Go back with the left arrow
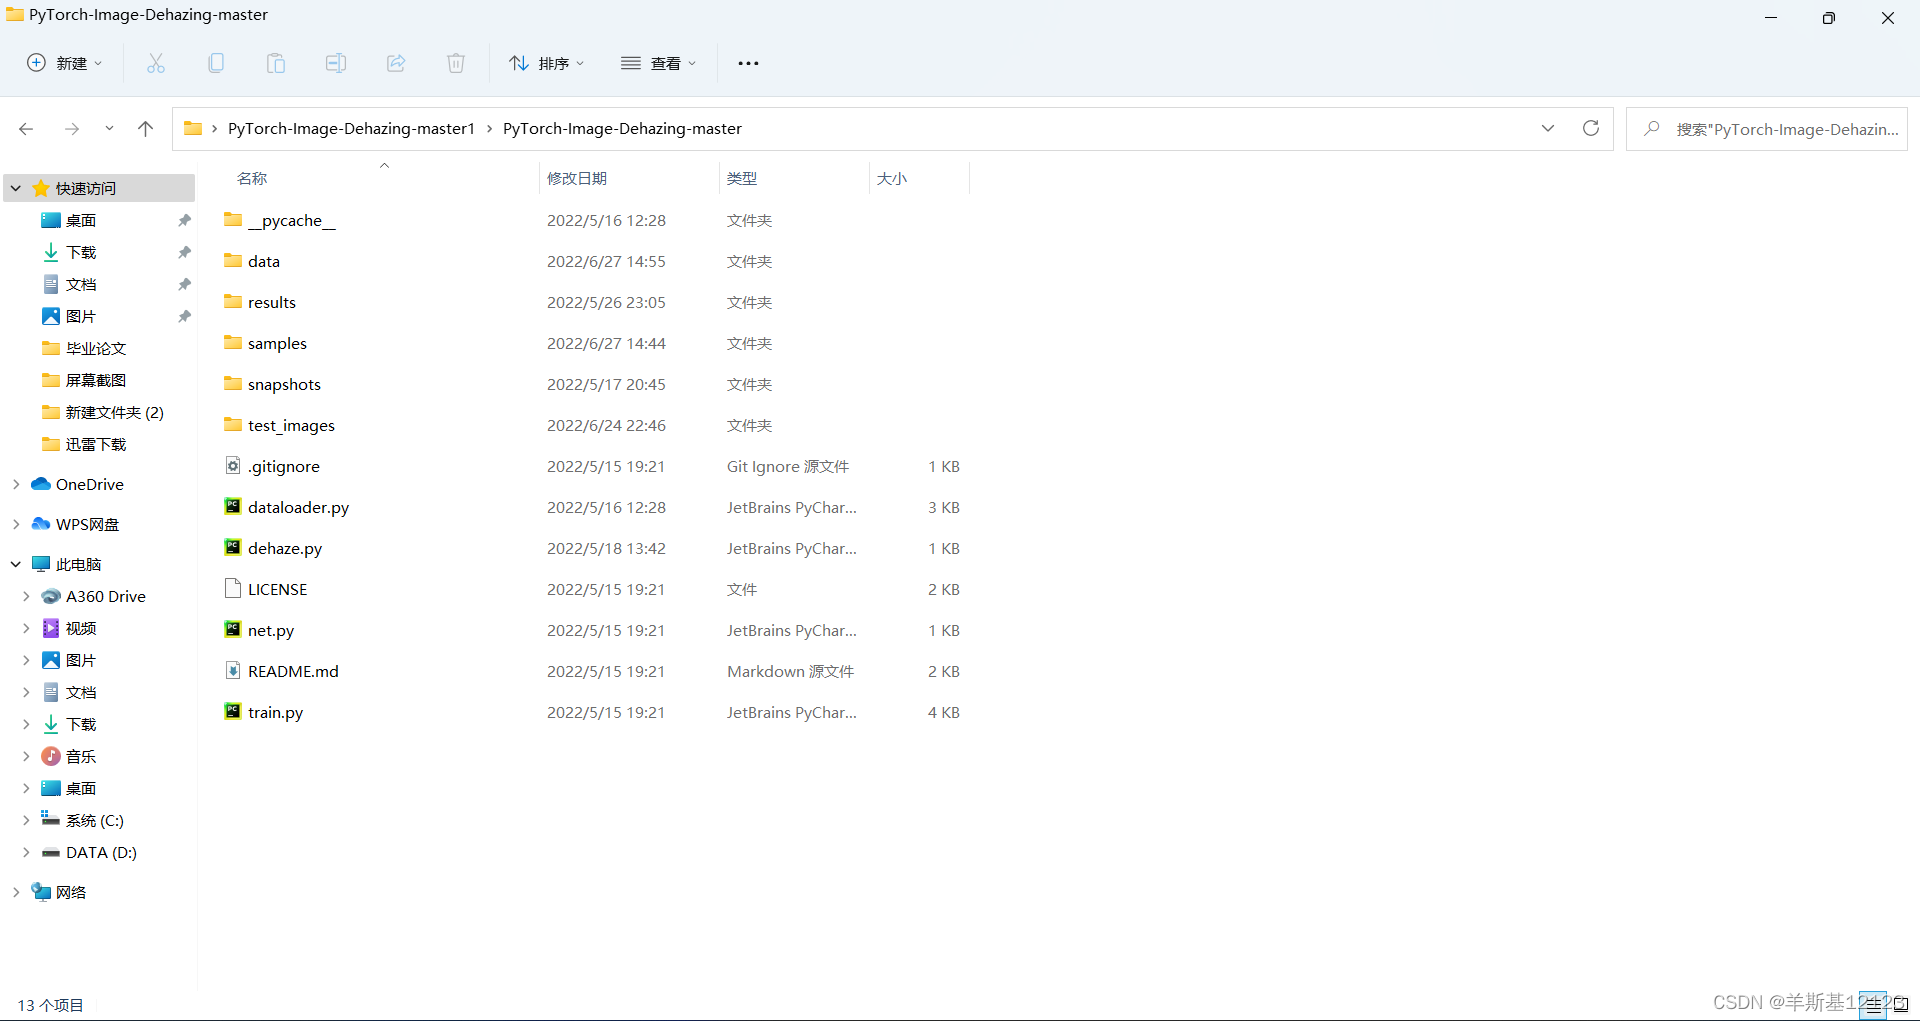Screen dimensions: 1920x1021 point(27,129)
